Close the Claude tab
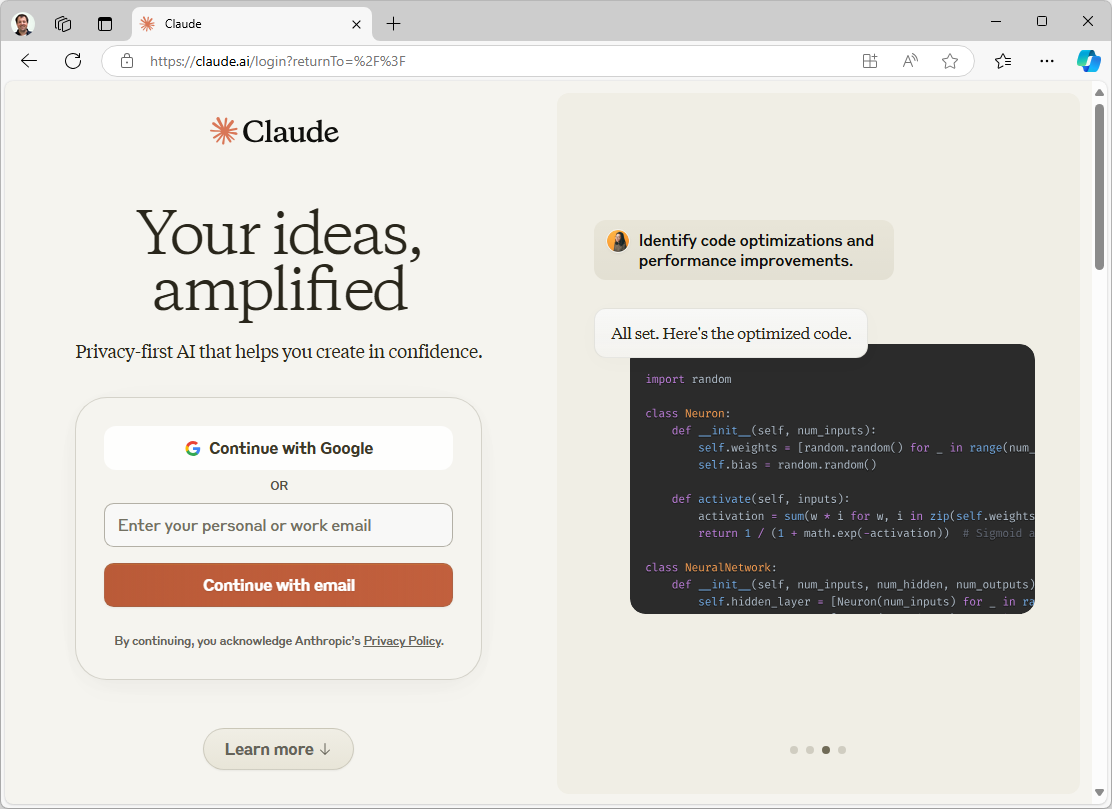This screenshot has width=1112, height=809. (356, 24)
